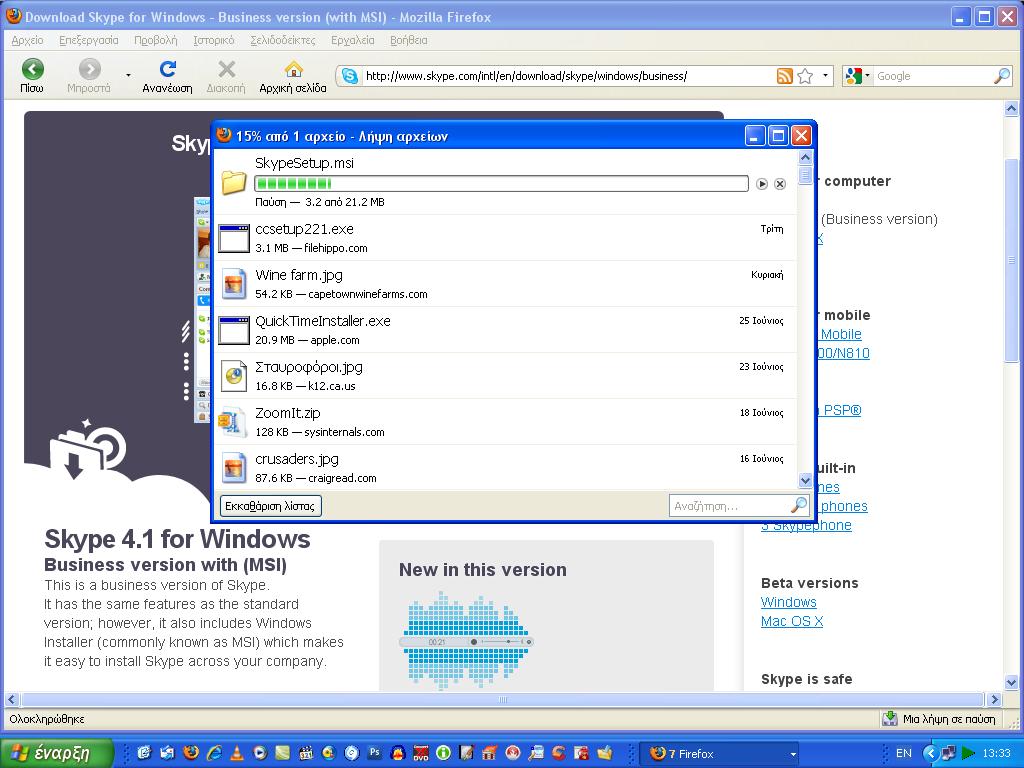Open the back/forward history dropdown arrow
1024x768 pixels.
128,76
